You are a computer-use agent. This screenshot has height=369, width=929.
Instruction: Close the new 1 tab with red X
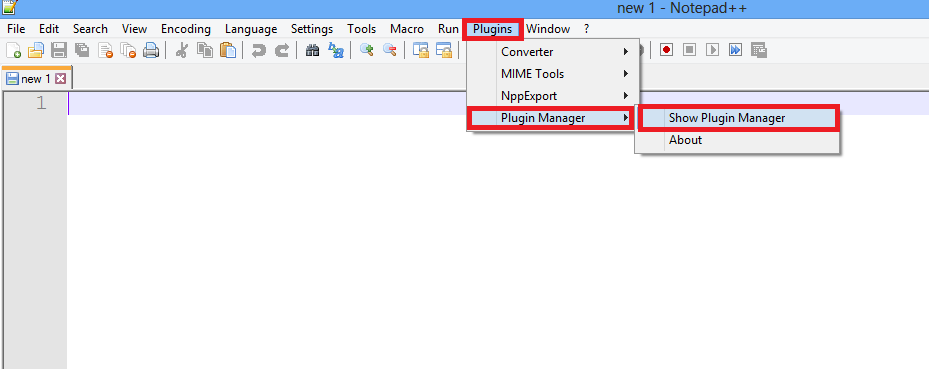point(60,79)
